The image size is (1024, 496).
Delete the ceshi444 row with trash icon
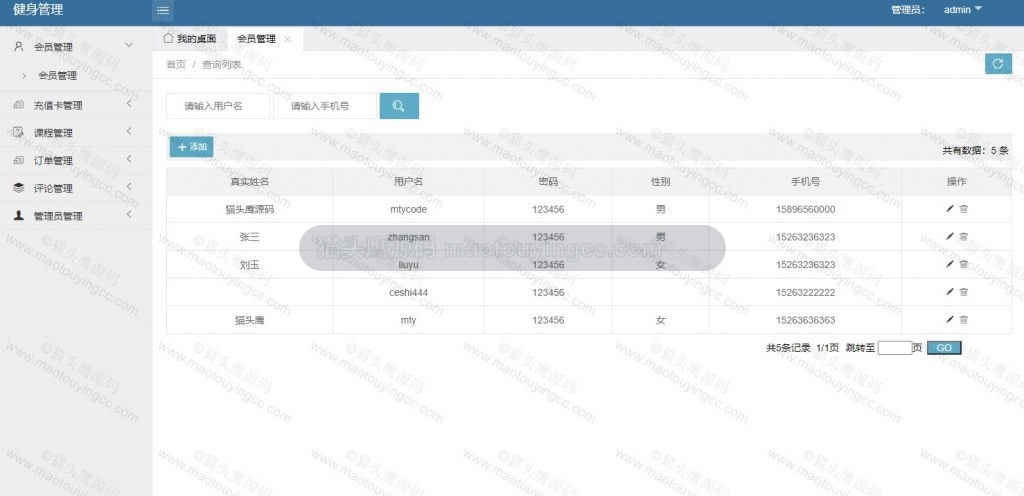pos(964,292)
